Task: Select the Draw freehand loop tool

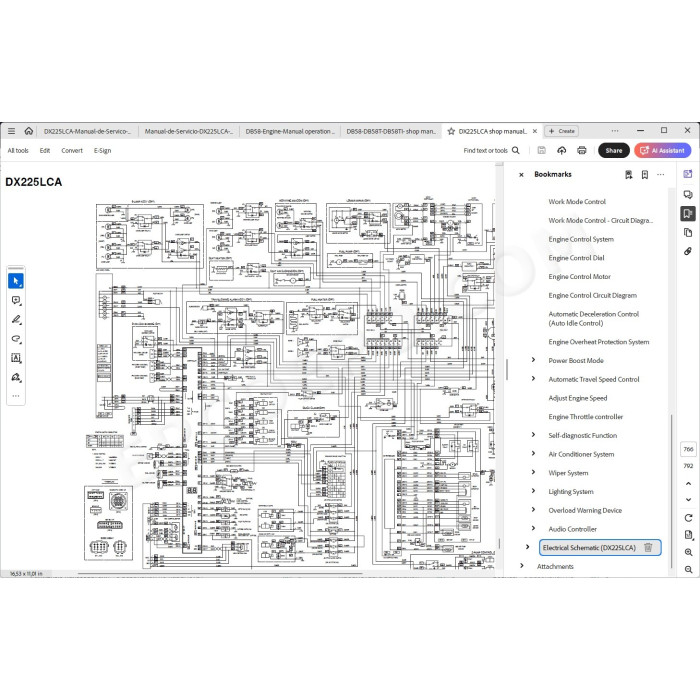Action: 16,339
